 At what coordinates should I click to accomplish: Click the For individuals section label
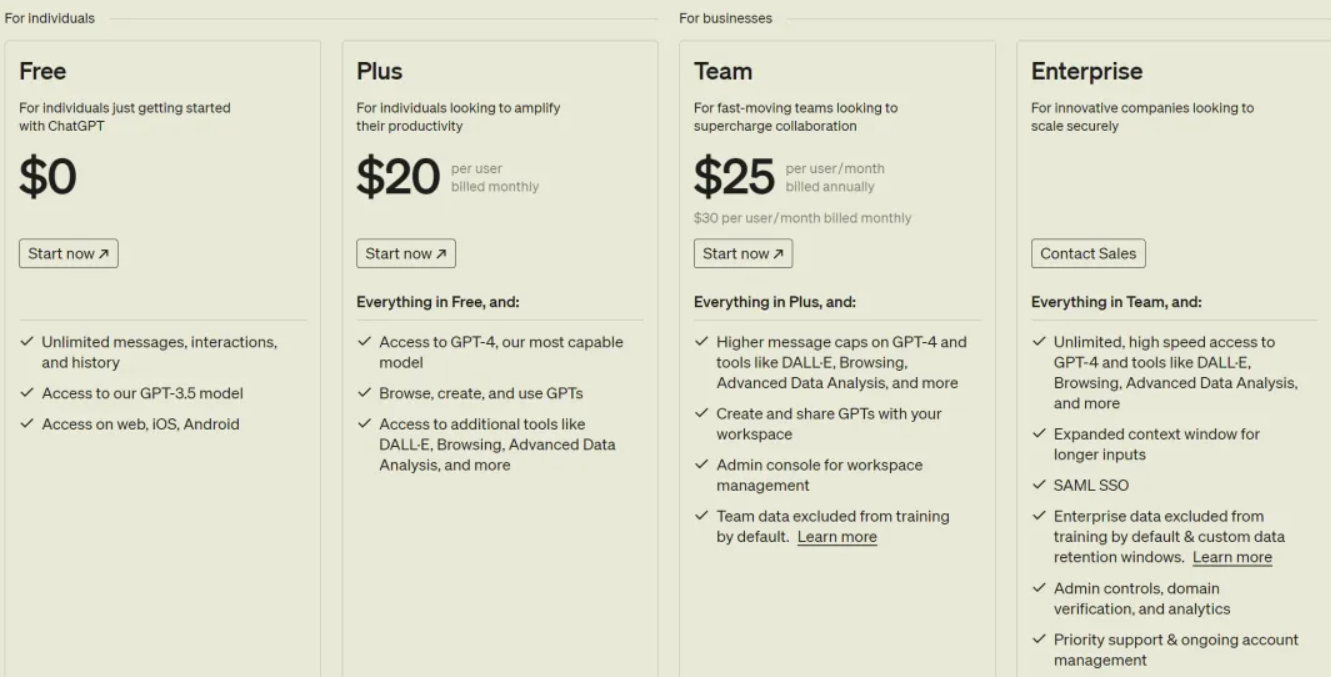49,17
